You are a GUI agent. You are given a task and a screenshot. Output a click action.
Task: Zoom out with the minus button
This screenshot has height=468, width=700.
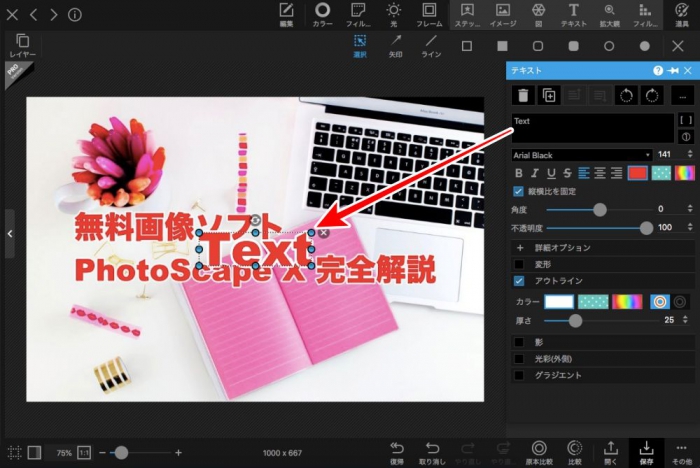coord(102,453)
